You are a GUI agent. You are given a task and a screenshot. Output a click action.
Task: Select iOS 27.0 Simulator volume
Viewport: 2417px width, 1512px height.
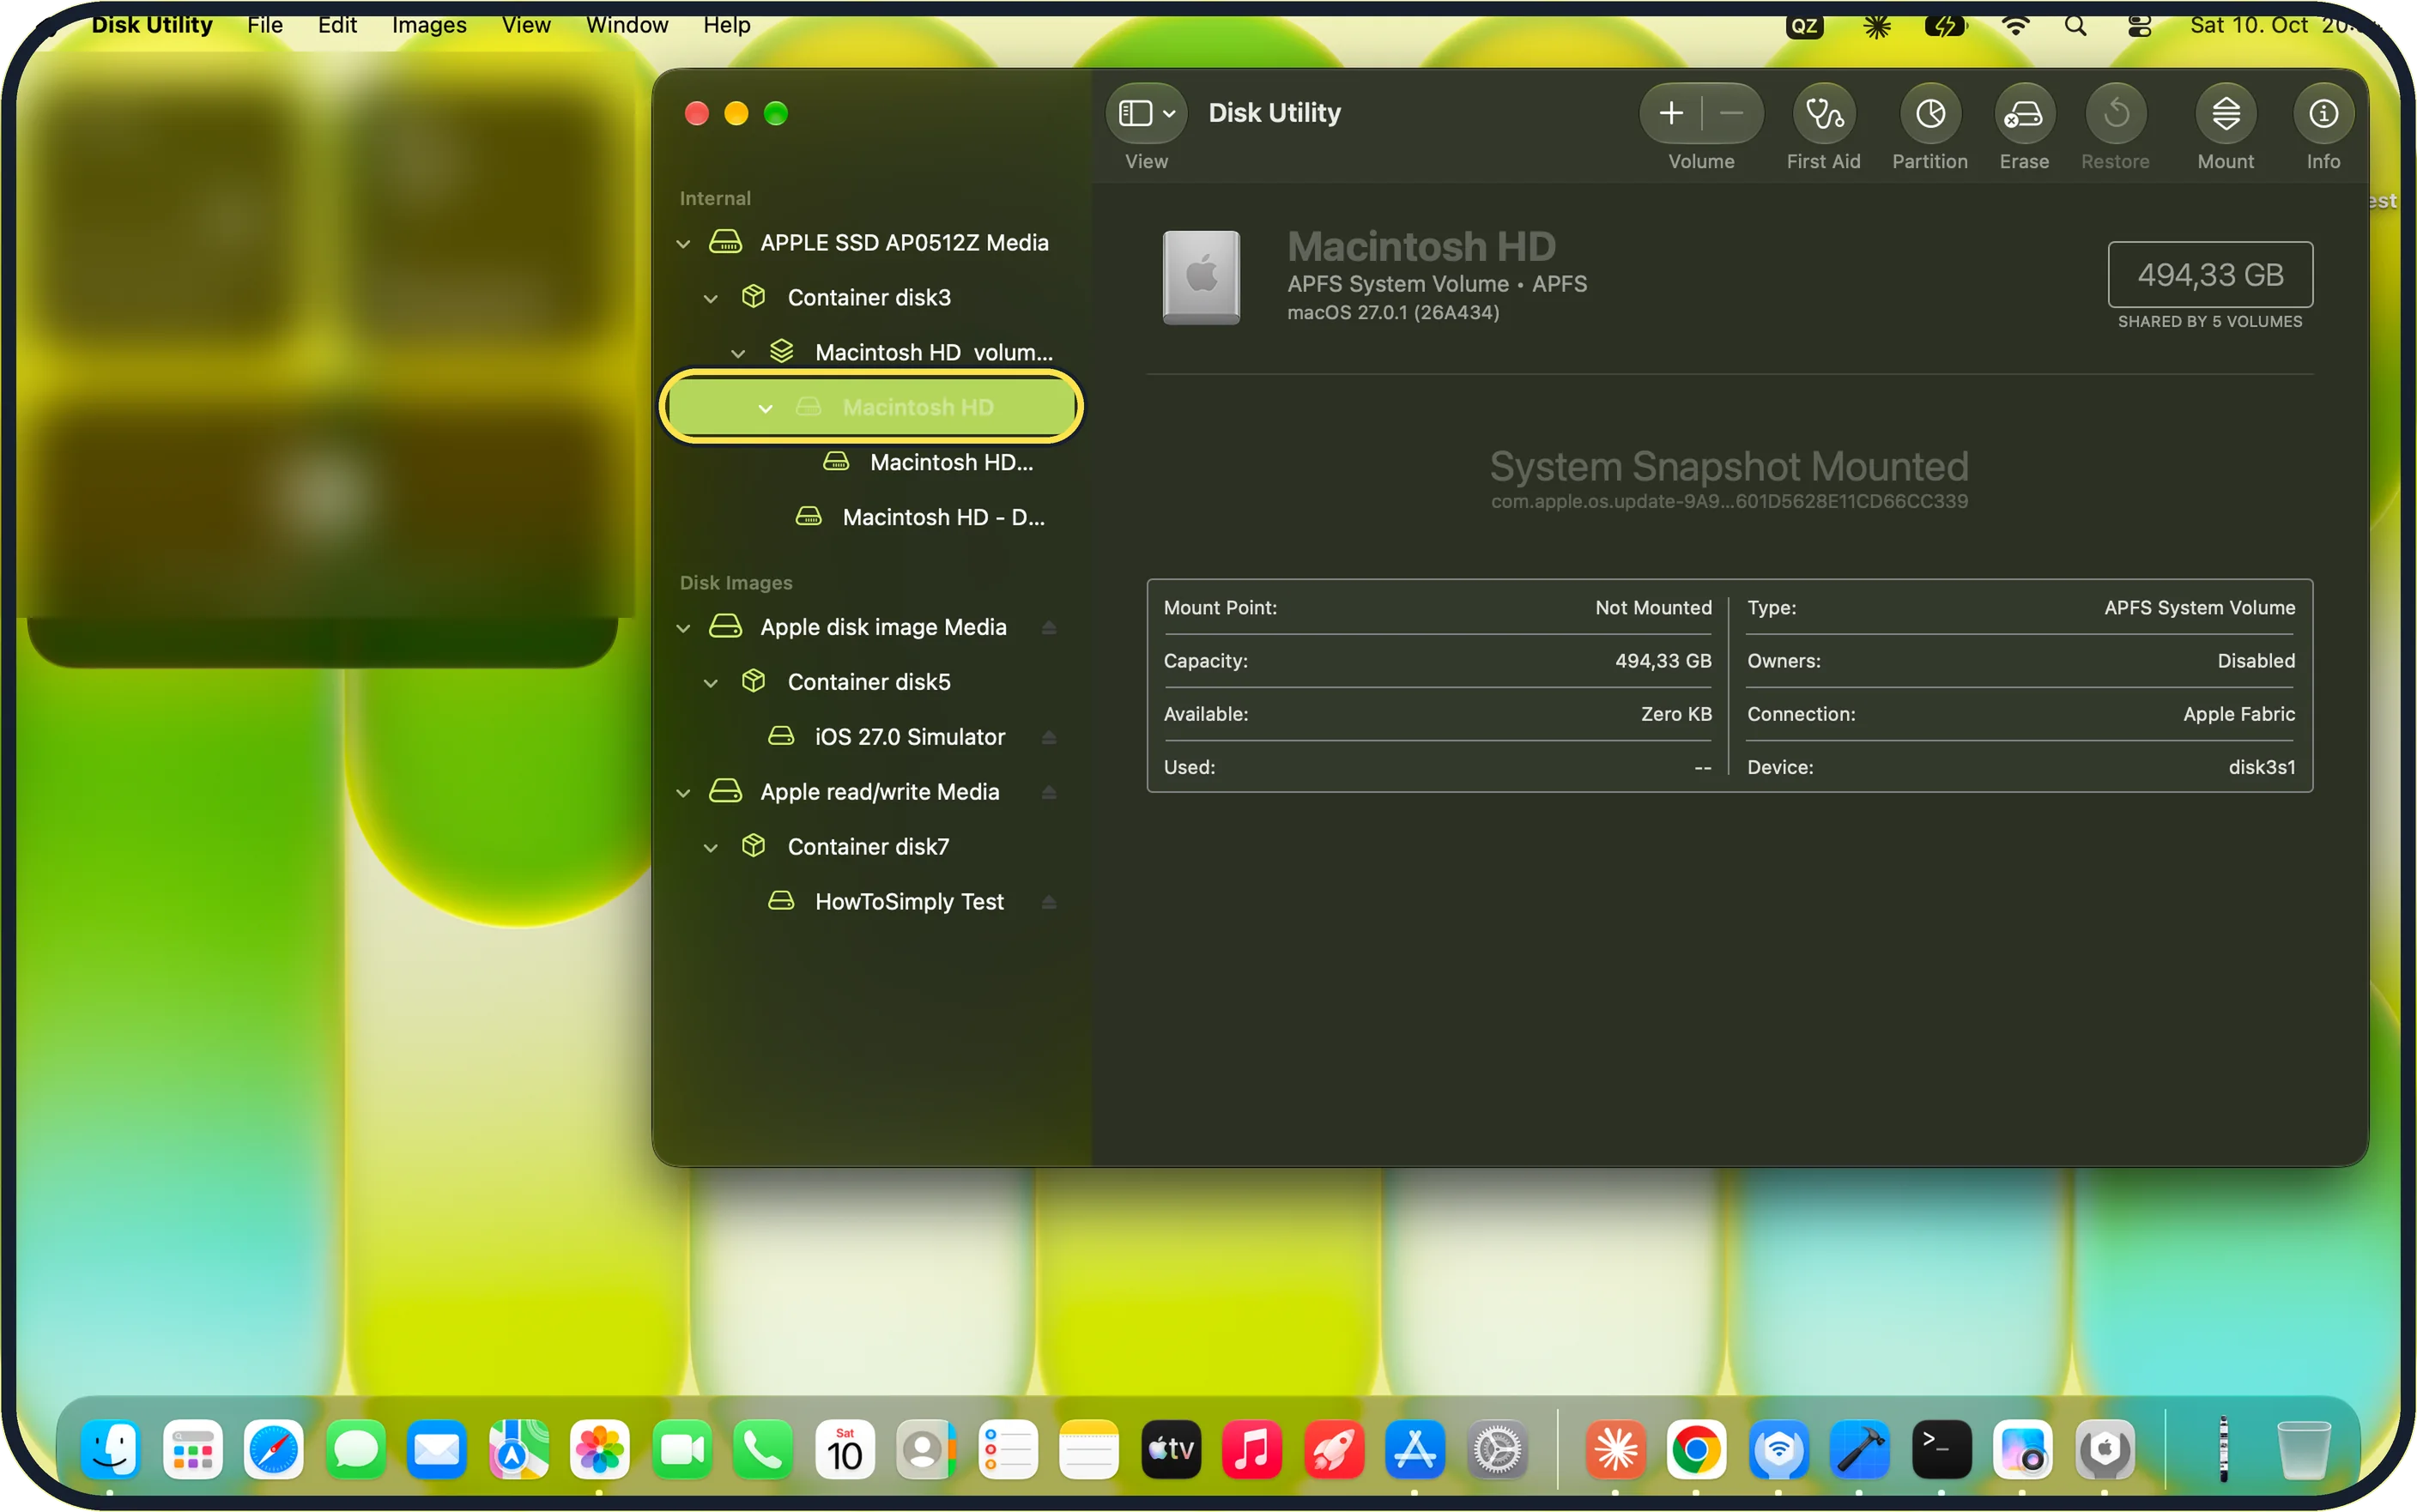[871, 737]
